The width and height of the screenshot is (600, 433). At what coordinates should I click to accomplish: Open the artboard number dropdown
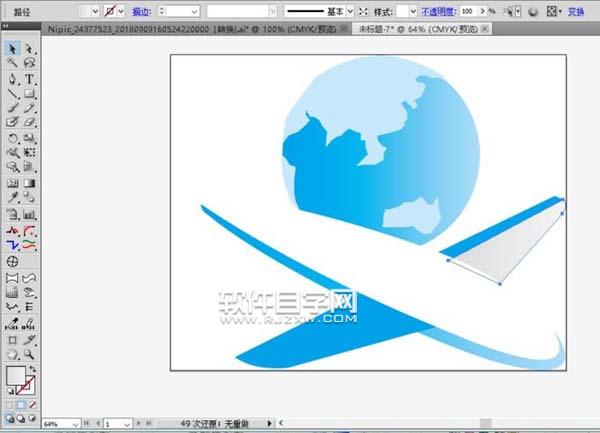[x=127, y=424]
